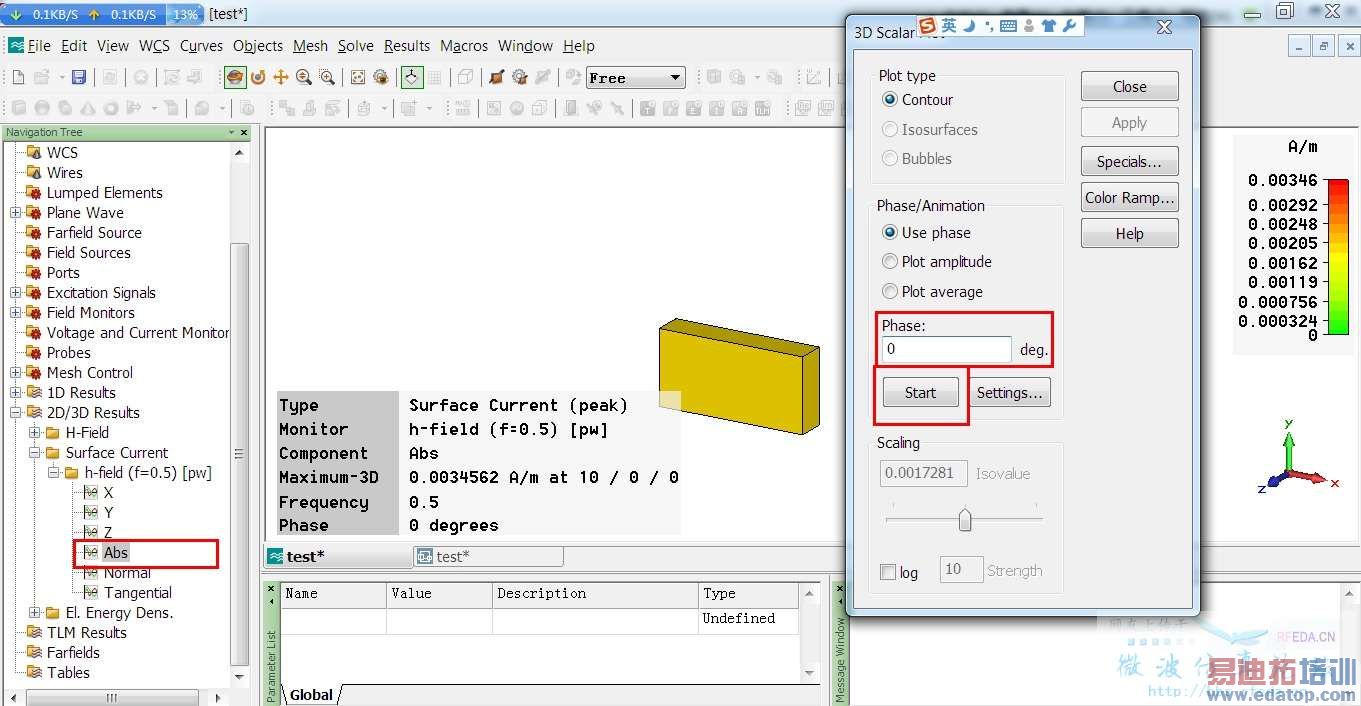
Task: Start the phase animation
Action: [920, 393]
